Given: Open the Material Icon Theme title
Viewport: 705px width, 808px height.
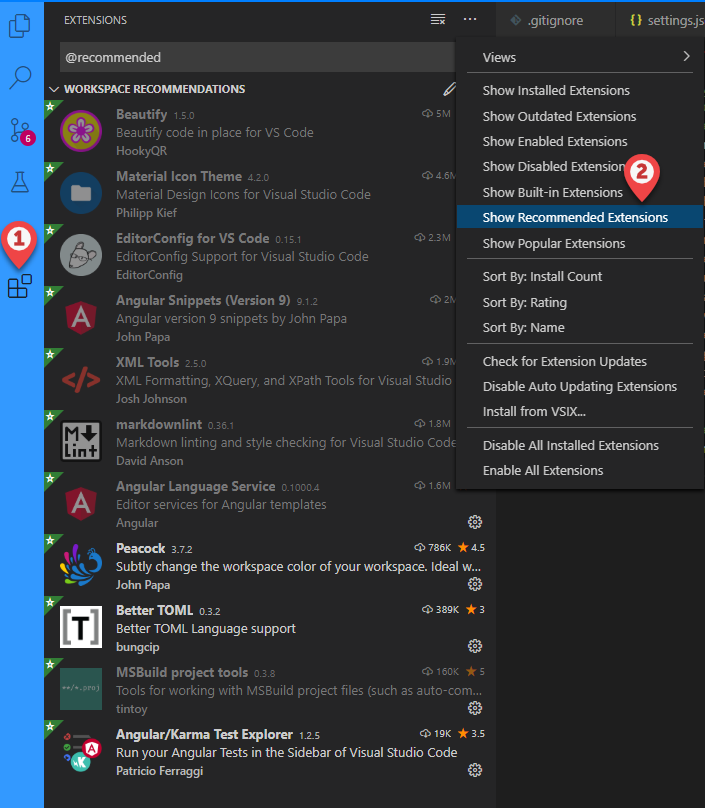Looking at the screenshot, I should coord(179,176).
